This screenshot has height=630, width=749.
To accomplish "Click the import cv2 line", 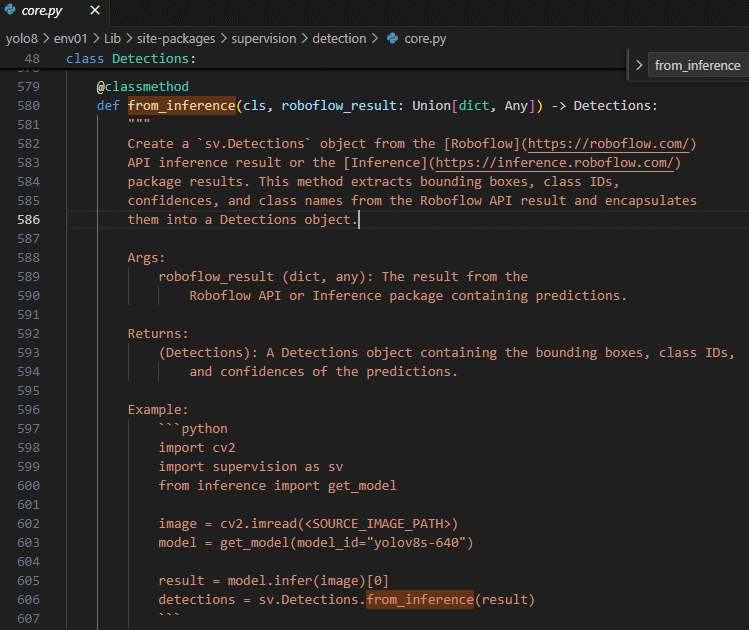I will (197, 448).
